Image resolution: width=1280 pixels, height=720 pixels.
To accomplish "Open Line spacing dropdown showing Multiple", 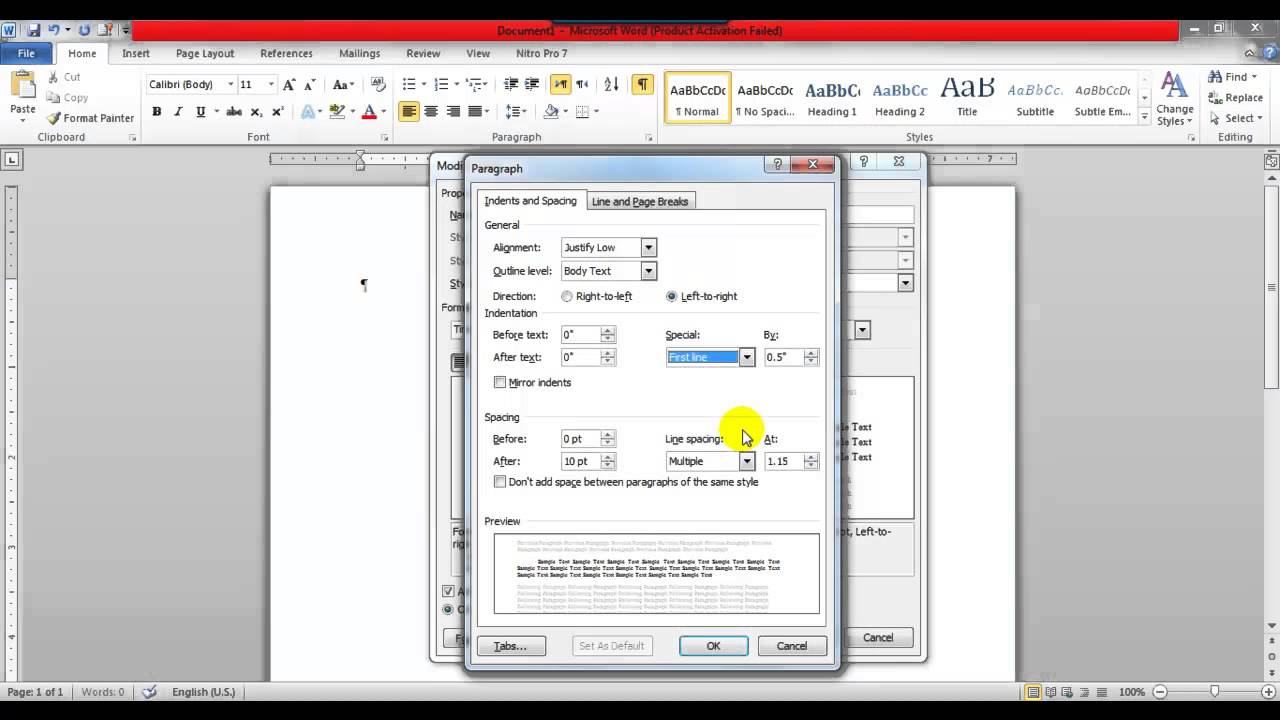I will (x=746, y=462).
